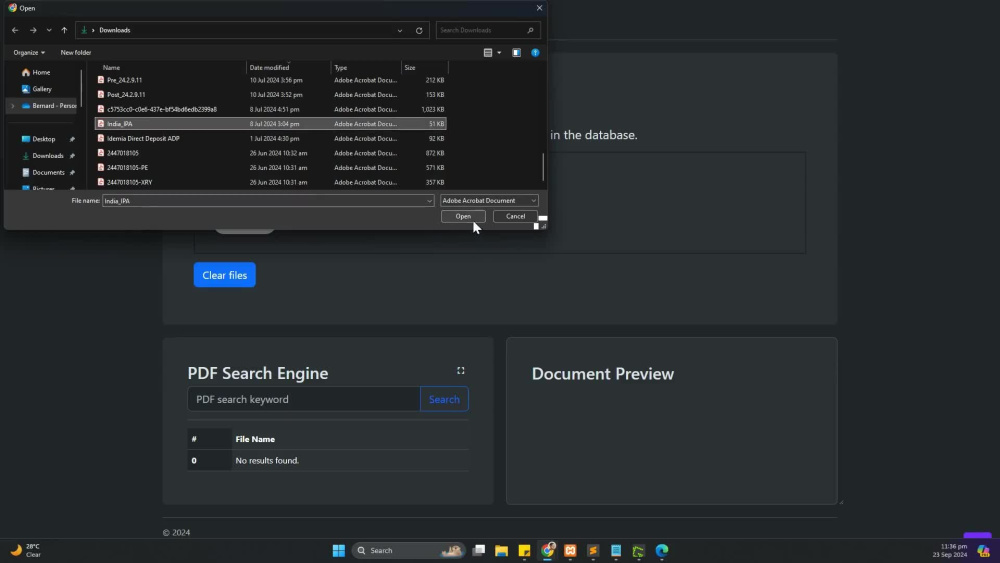
Task: Click the PDF search keyword input field
Action: (x=304, y=399)
